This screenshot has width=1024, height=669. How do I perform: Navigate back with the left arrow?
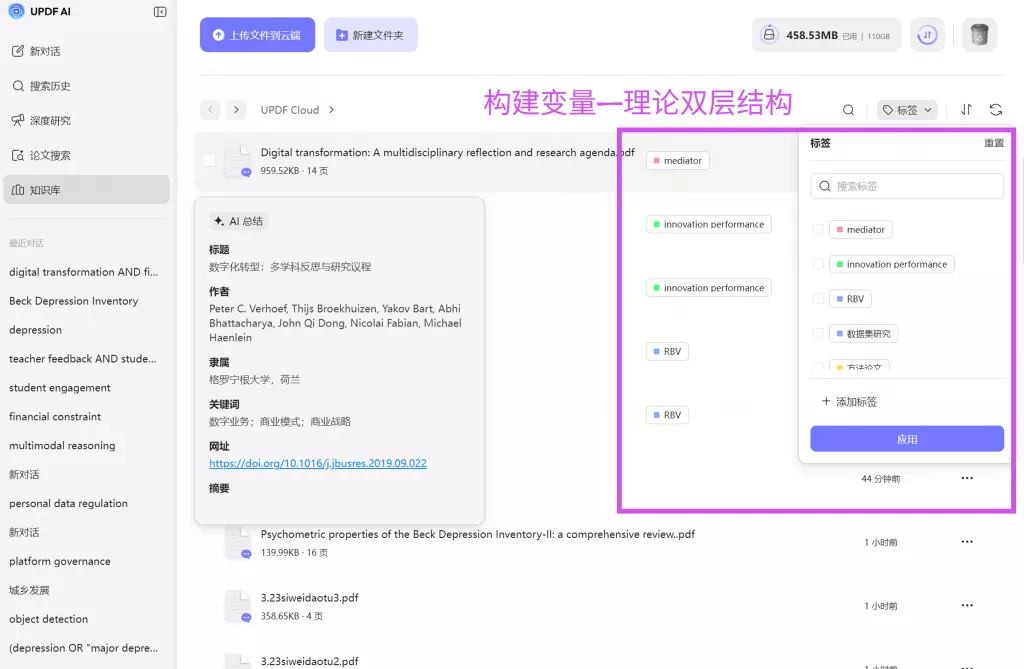coord(210,110)
